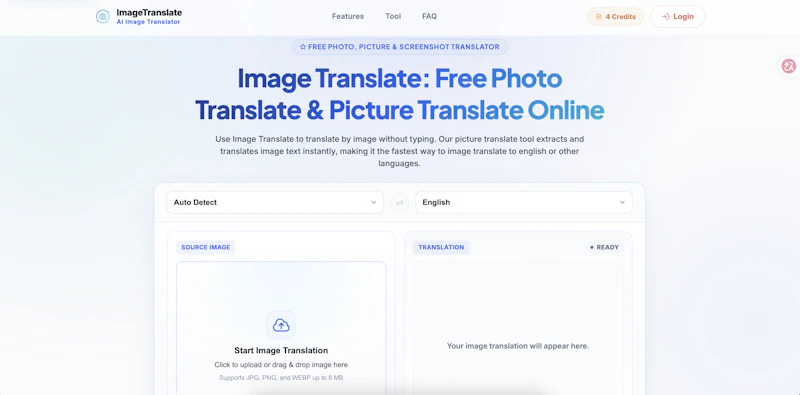The width and height of the screenshot is (800, 395).
Task: Click the TRANSLATION label
Action: [x=441, y=247]
